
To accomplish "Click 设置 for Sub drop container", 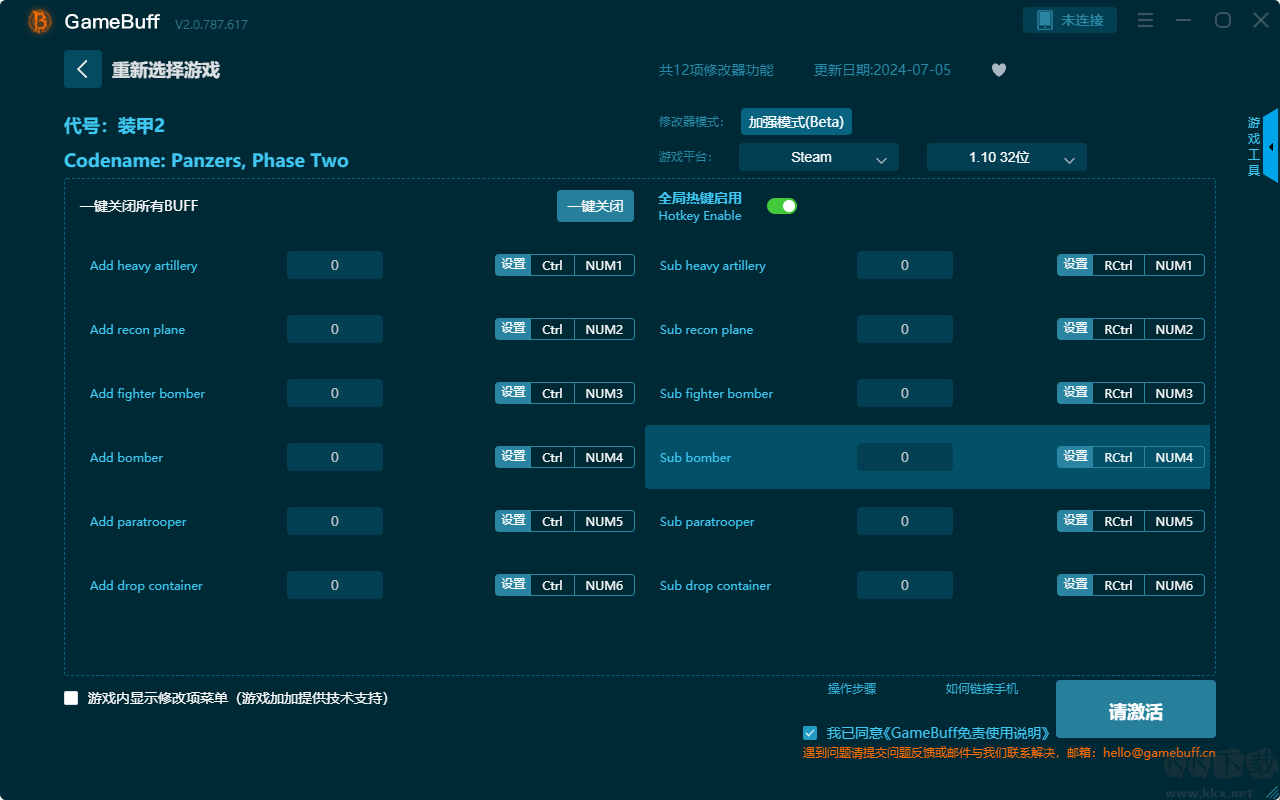I will click(x=1075, y=585).
